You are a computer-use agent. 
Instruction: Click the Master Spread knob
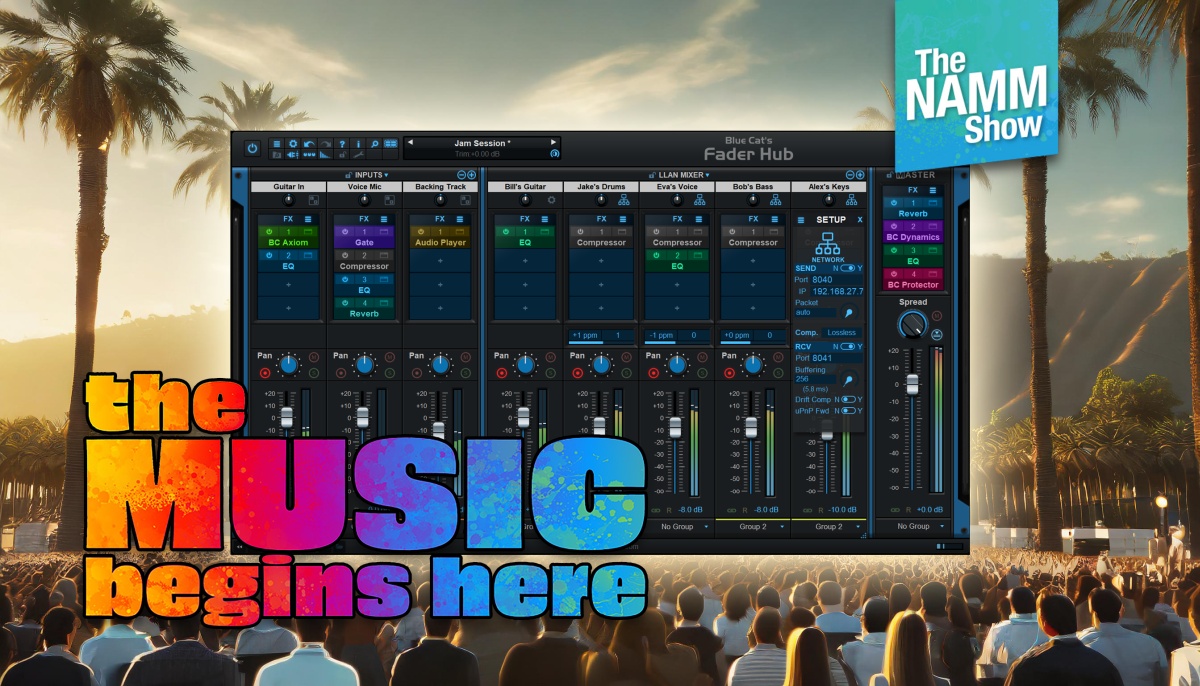pyautogui.click(x=913, y=324)
